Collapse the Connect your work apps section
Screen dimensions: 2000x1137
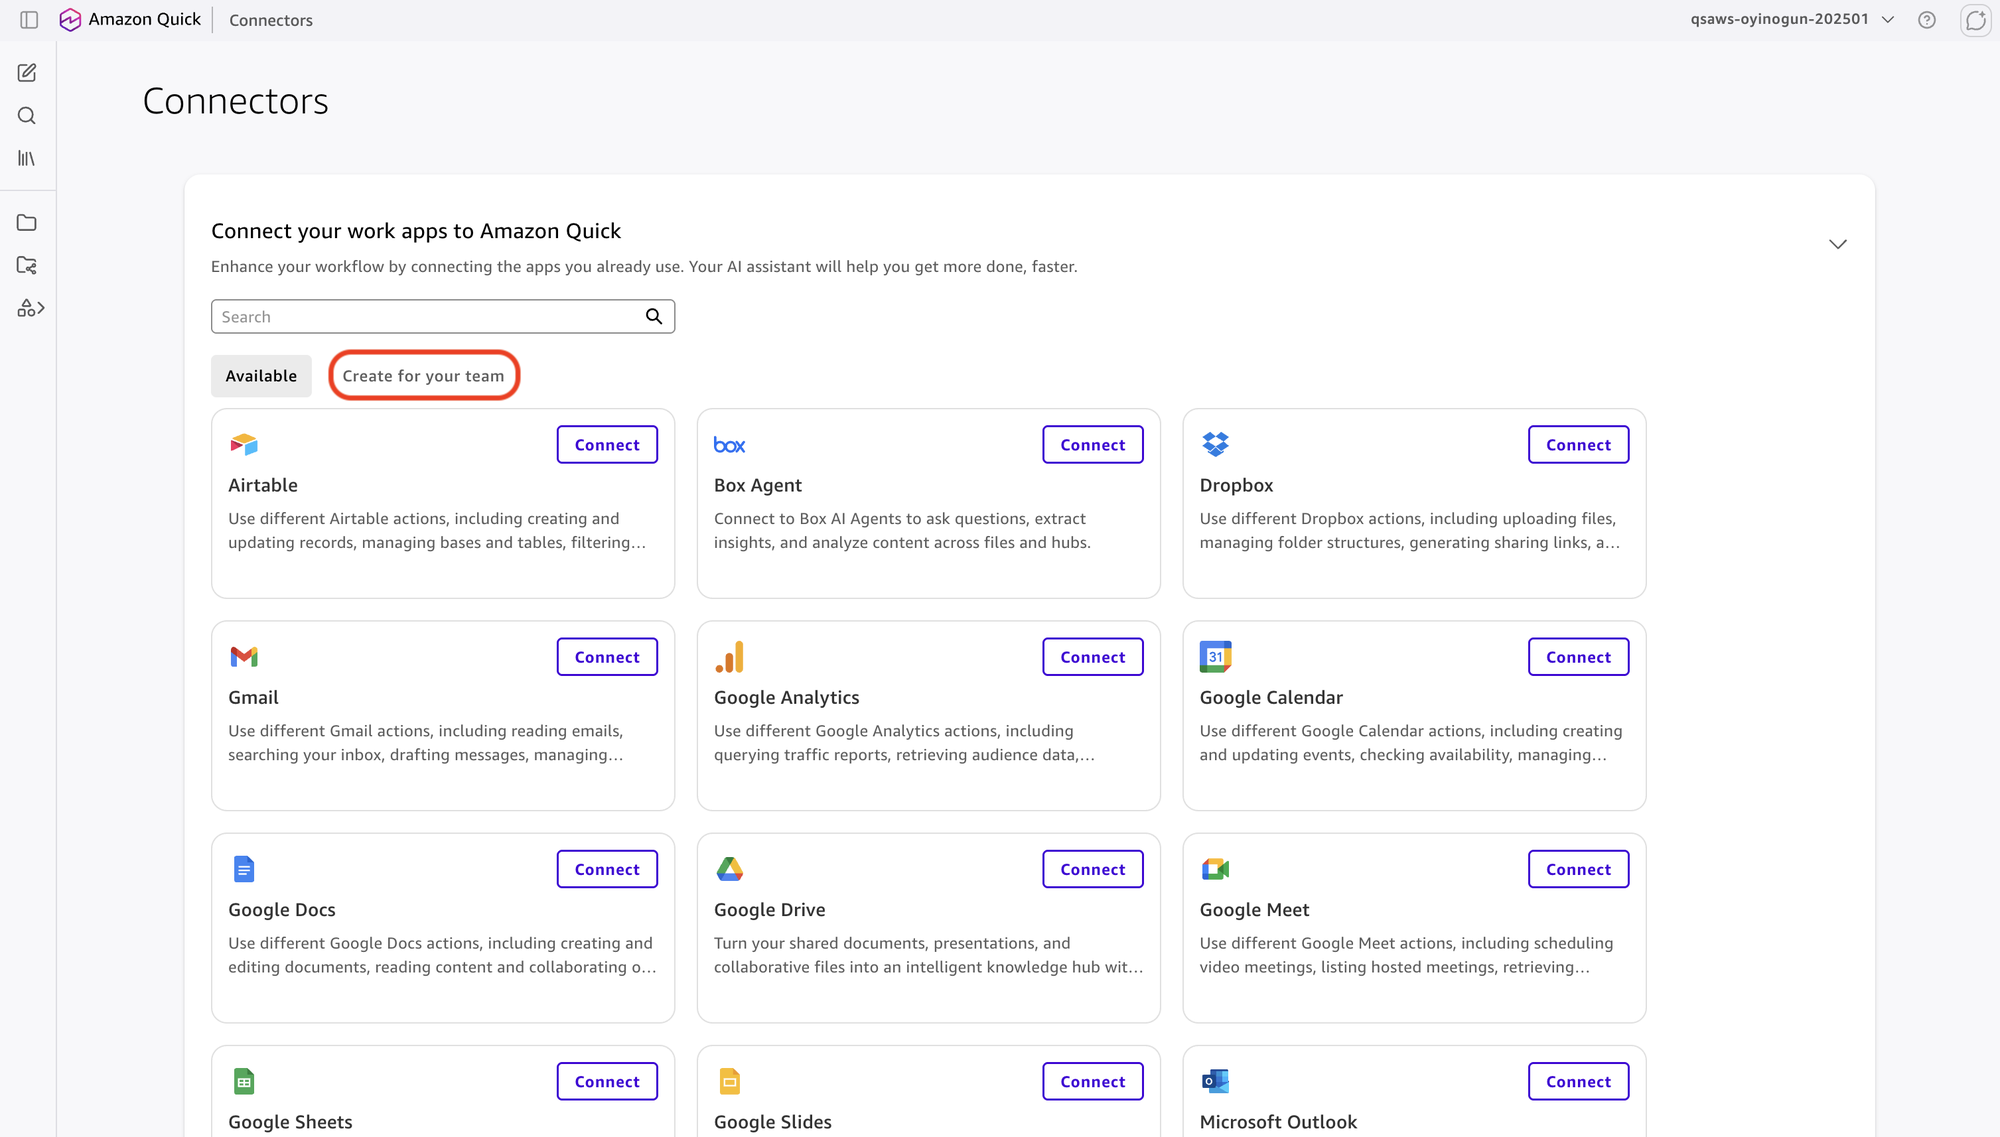click(x=1838, y=244)
